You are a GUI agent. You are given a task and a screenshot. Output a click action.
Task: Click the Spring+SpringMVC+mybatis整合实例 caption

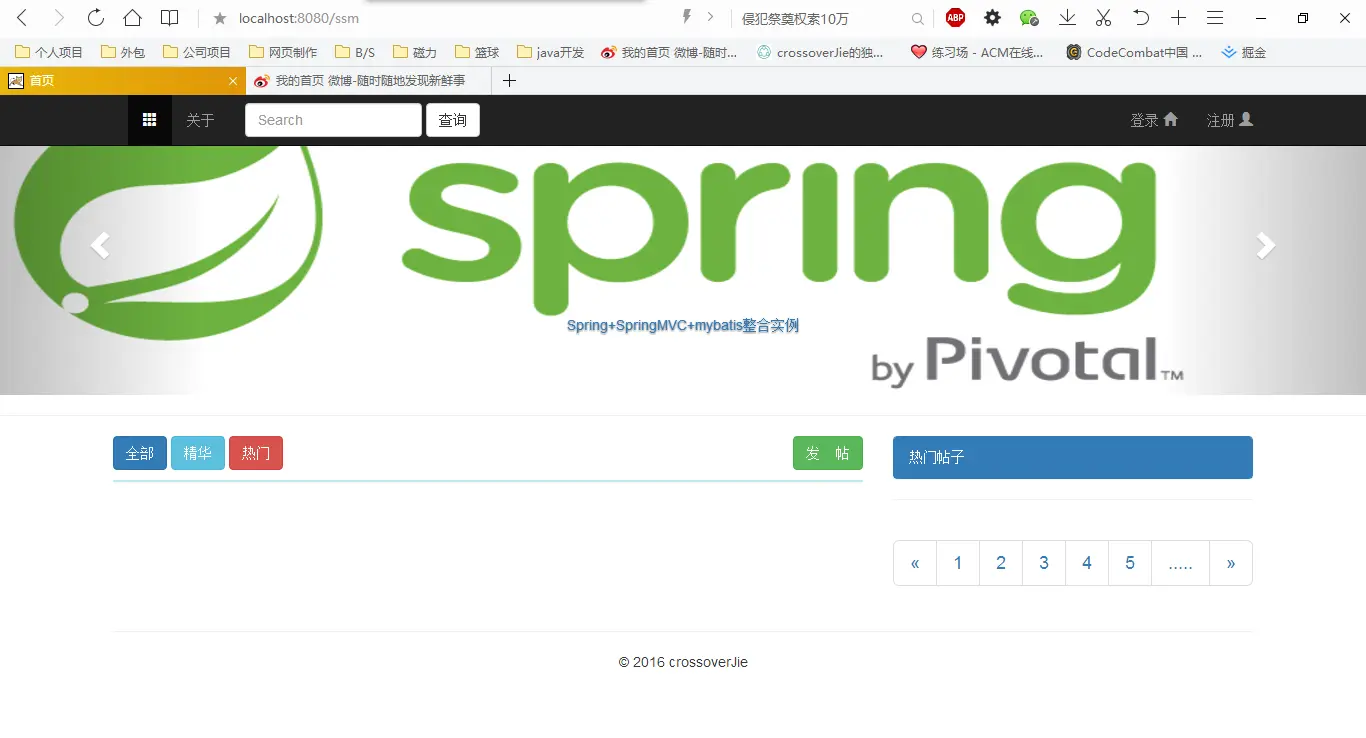point(683,326)
